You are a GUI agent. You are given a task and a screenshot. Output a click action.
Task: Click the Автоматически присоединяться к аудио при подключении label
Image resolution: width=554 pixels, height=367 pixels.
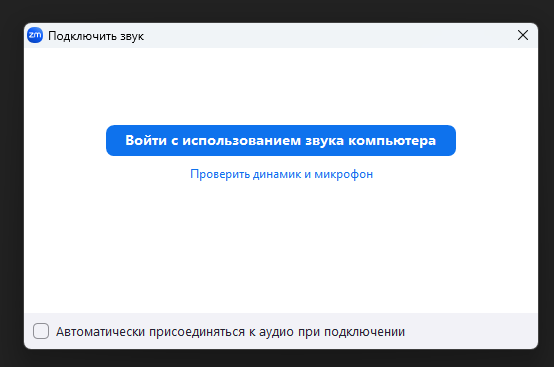point(230,332)
